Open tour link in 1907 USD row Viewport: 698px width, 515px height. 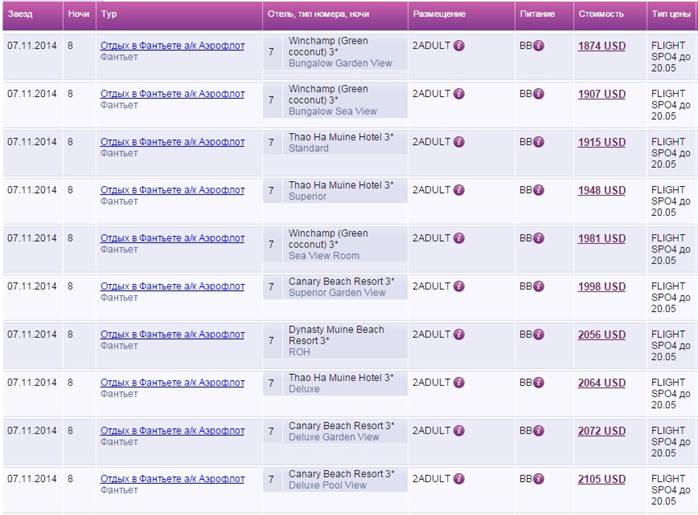[172, 94]
